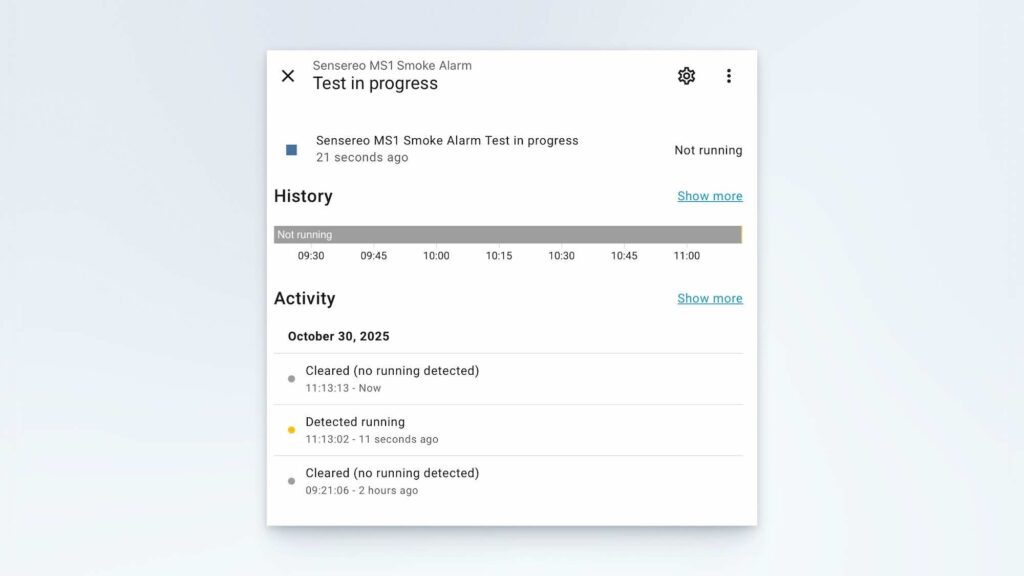Screen dimensions: 1024x576
Task: Select the Detected running activity entry
Action: tap(355, 422)
